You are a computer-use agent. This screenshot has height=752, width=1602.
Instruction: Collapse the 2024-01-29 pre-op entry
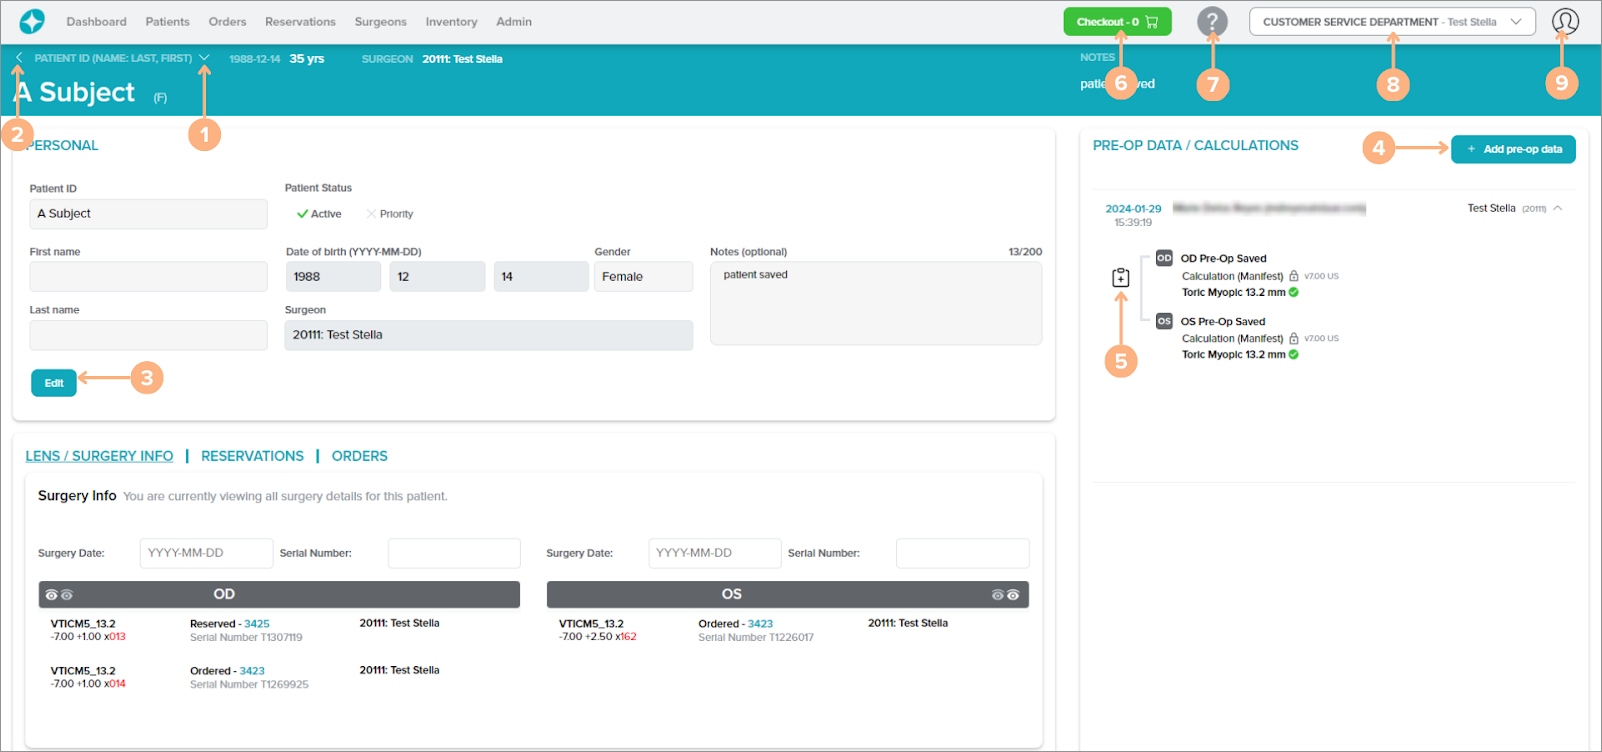[x=1558, y=208]
